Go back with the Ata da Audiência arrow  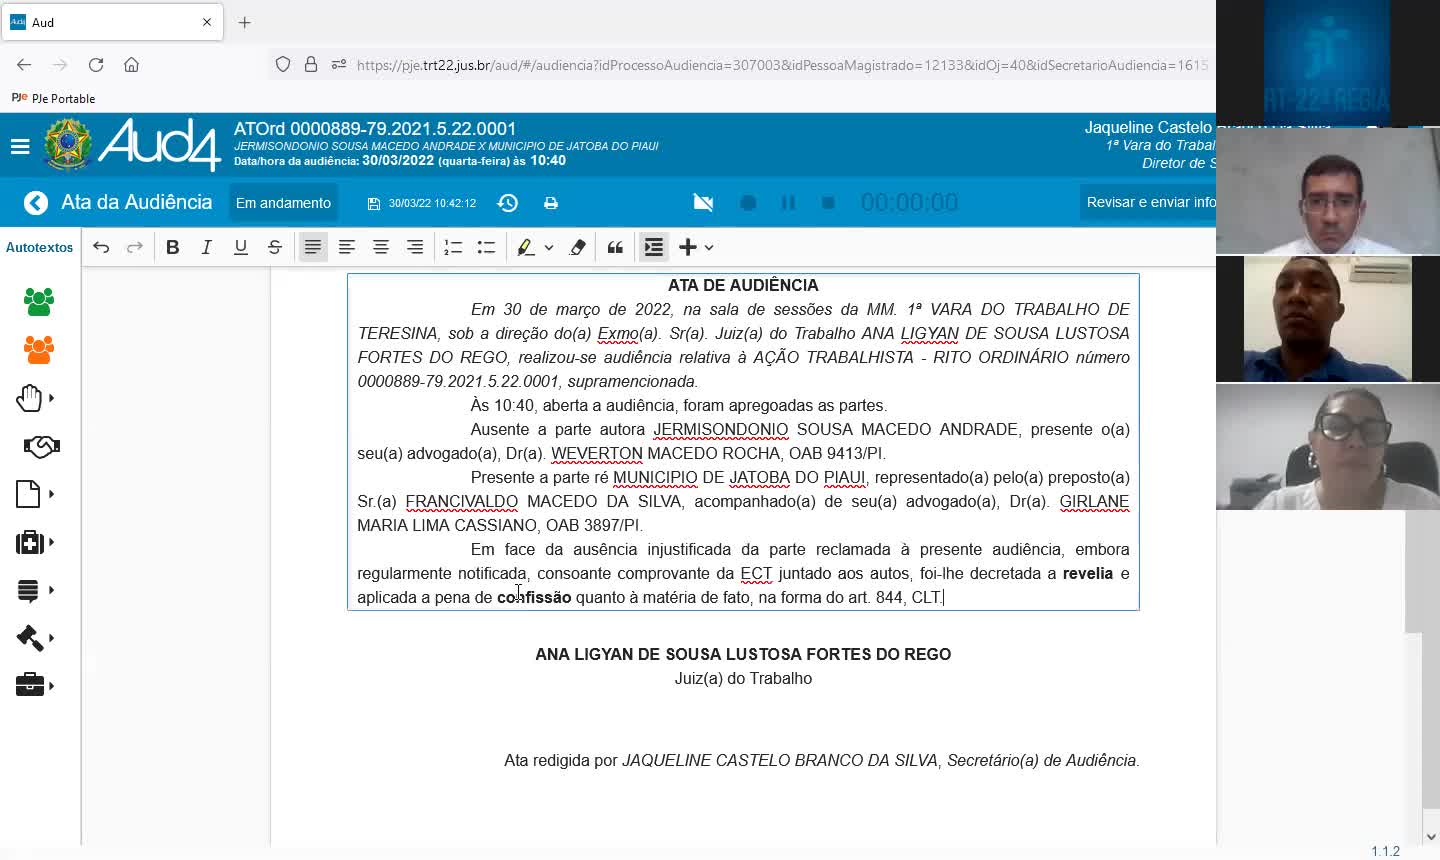click(36, 203)
